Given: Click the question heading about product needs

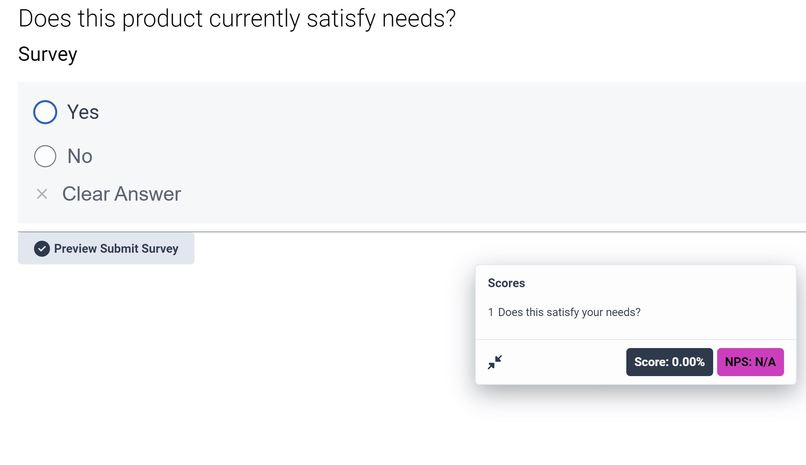Looking at the screenshot, I should click(237, 19).
